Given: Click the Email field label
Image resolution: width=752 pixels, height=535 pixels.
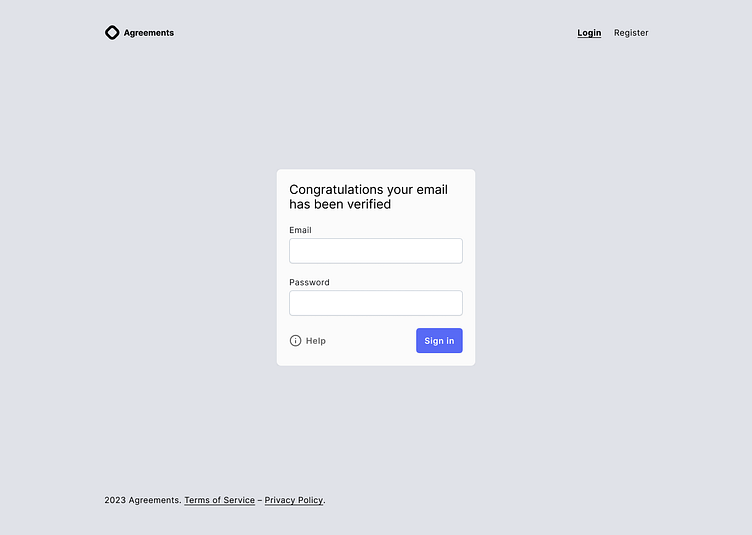Looking at the screenshot, I should click(300, 230).
